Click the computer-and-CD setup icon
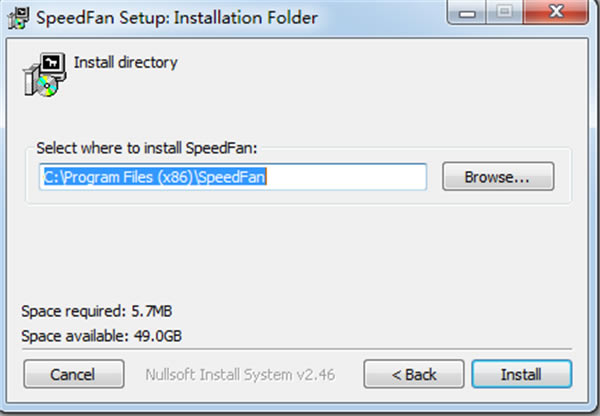Screen dimensions: 600x416 click(x=45, y=75)
